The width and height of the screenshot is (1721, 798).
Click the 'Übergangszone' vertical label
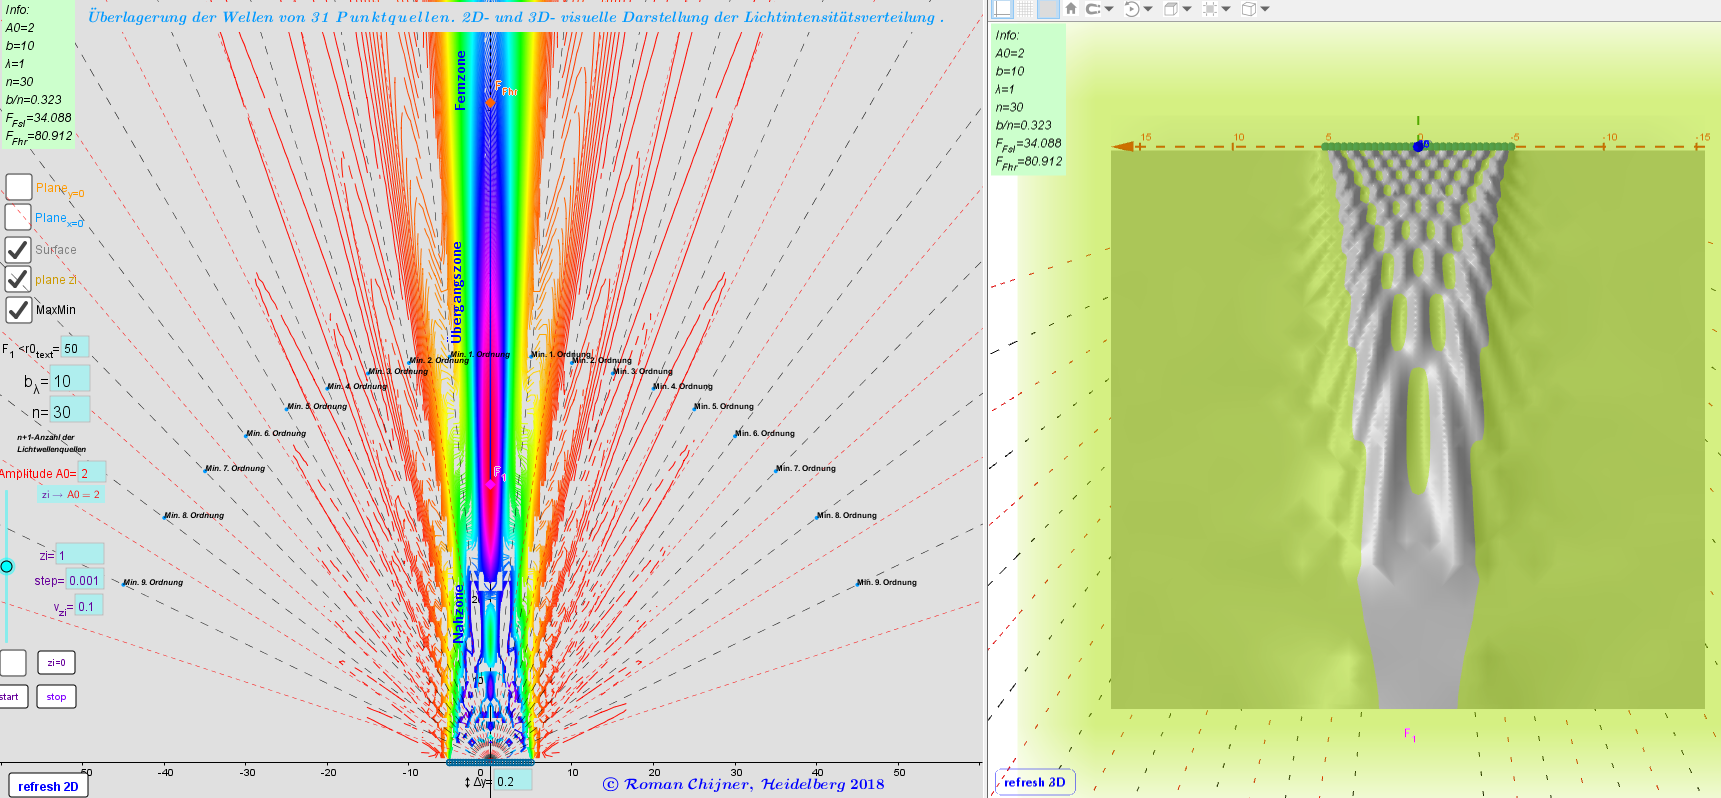(457, 292)
